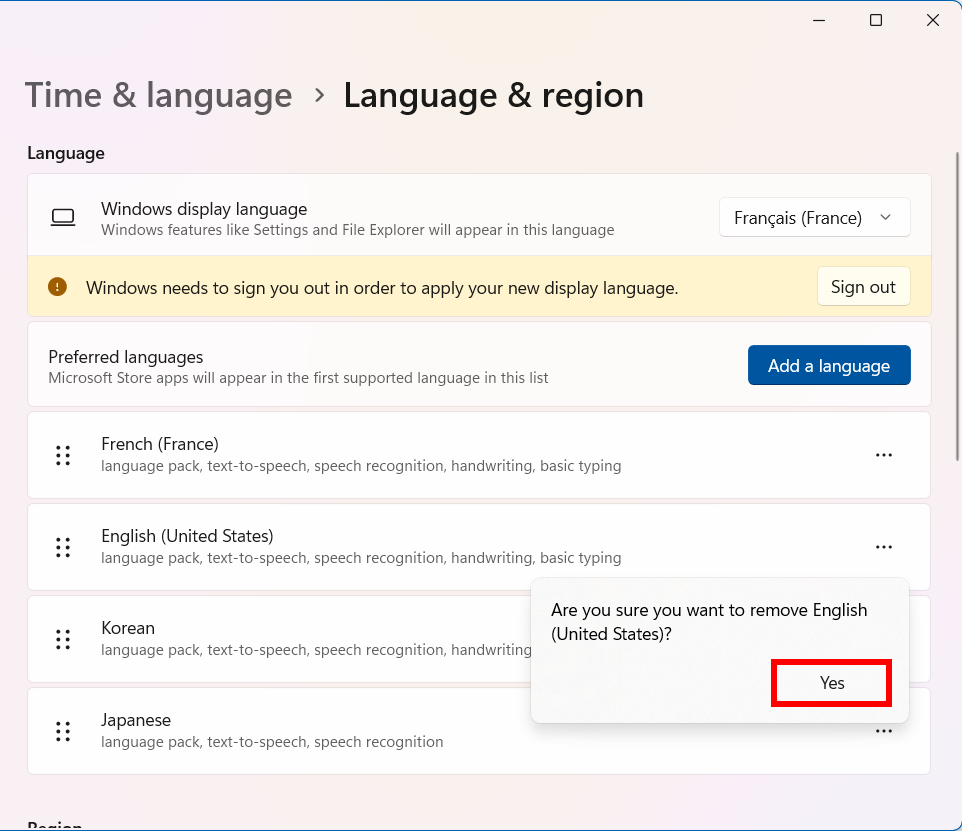
Task: Click the laptop icon beside Windows display language
Action: coord(63,218)
